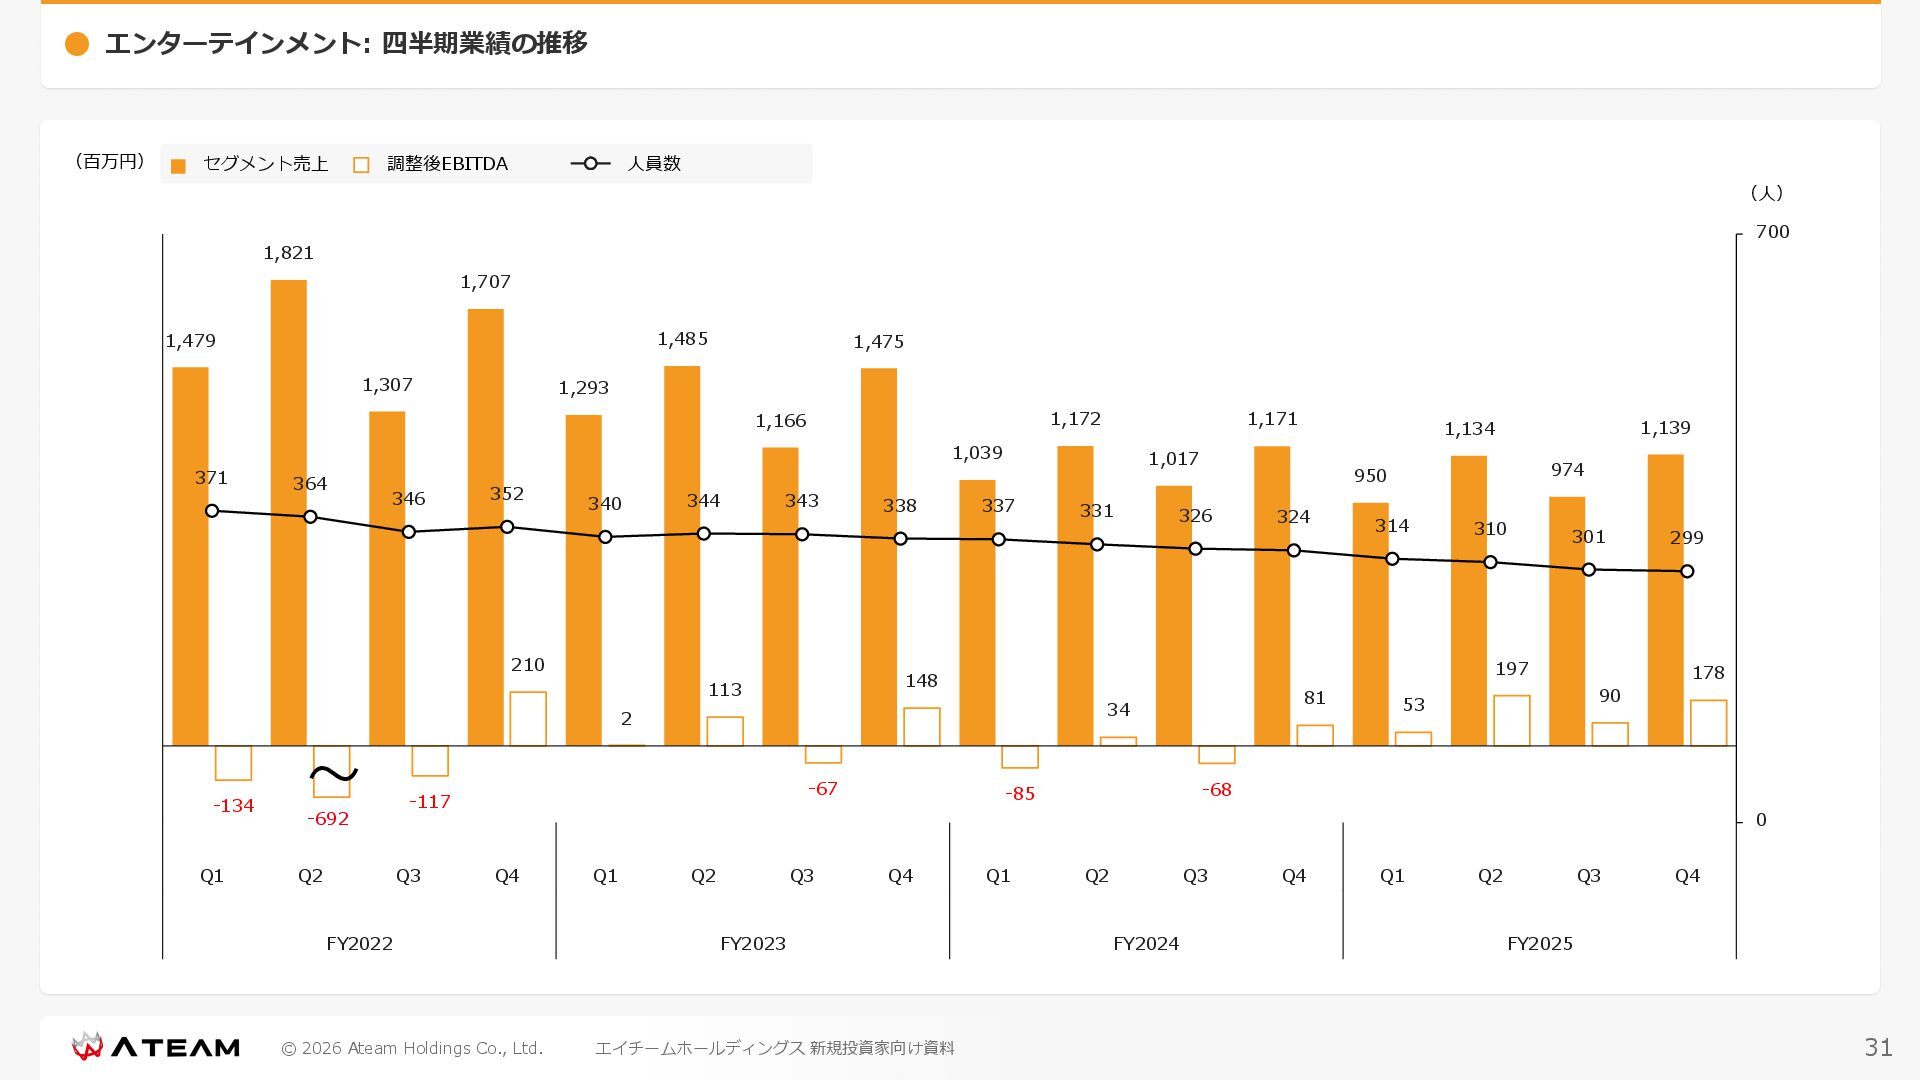Click the 700 right axis tick label

click(1772, 232)
